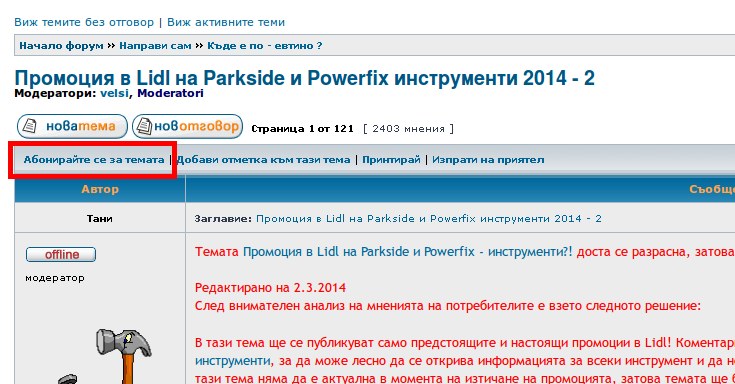Click the paper icon on the 'нова тема' button

click(30, 126)
